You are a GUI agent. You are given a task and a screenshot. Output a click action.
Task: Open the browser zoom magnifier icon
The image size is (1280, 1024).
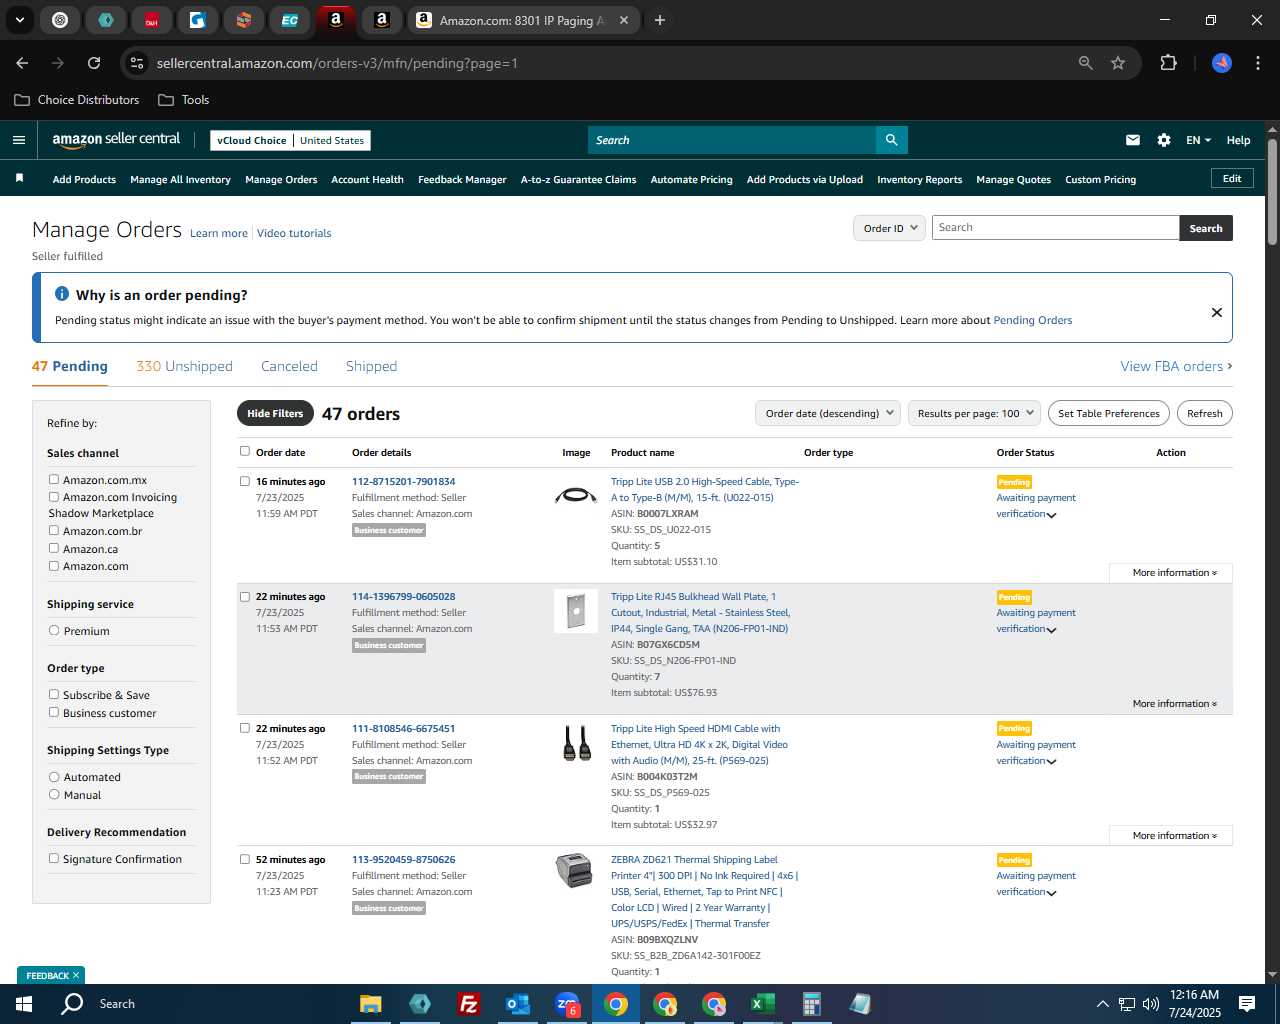coord(1086,63)
